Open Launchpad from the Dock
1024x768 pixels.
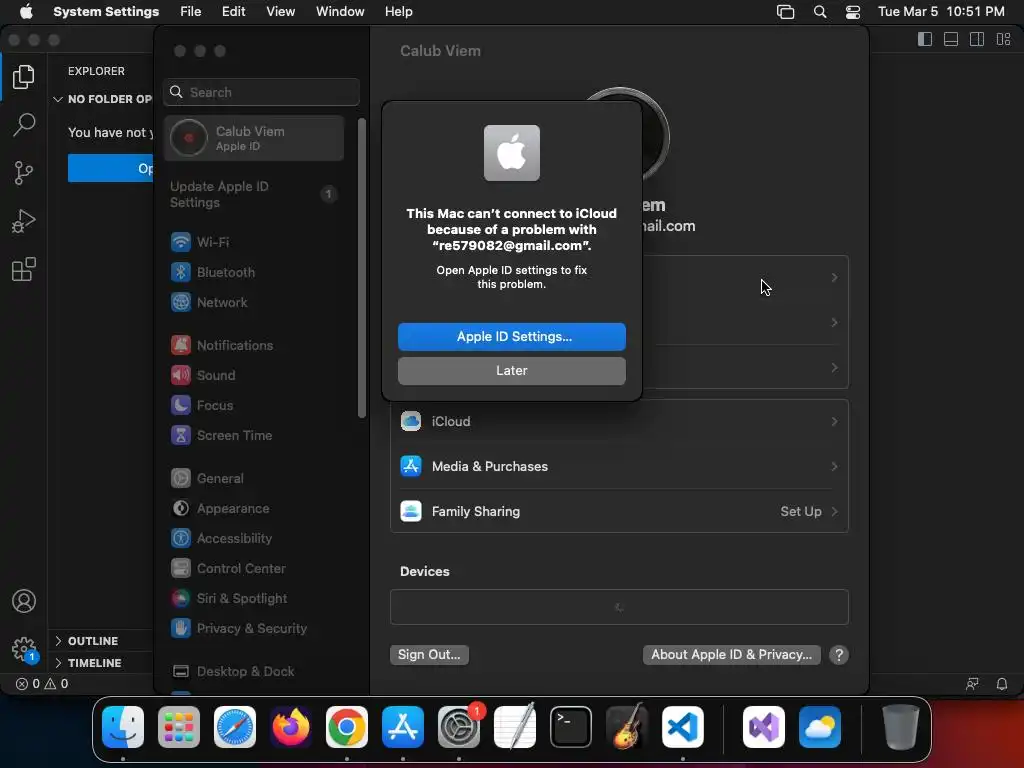click(179, 727)
